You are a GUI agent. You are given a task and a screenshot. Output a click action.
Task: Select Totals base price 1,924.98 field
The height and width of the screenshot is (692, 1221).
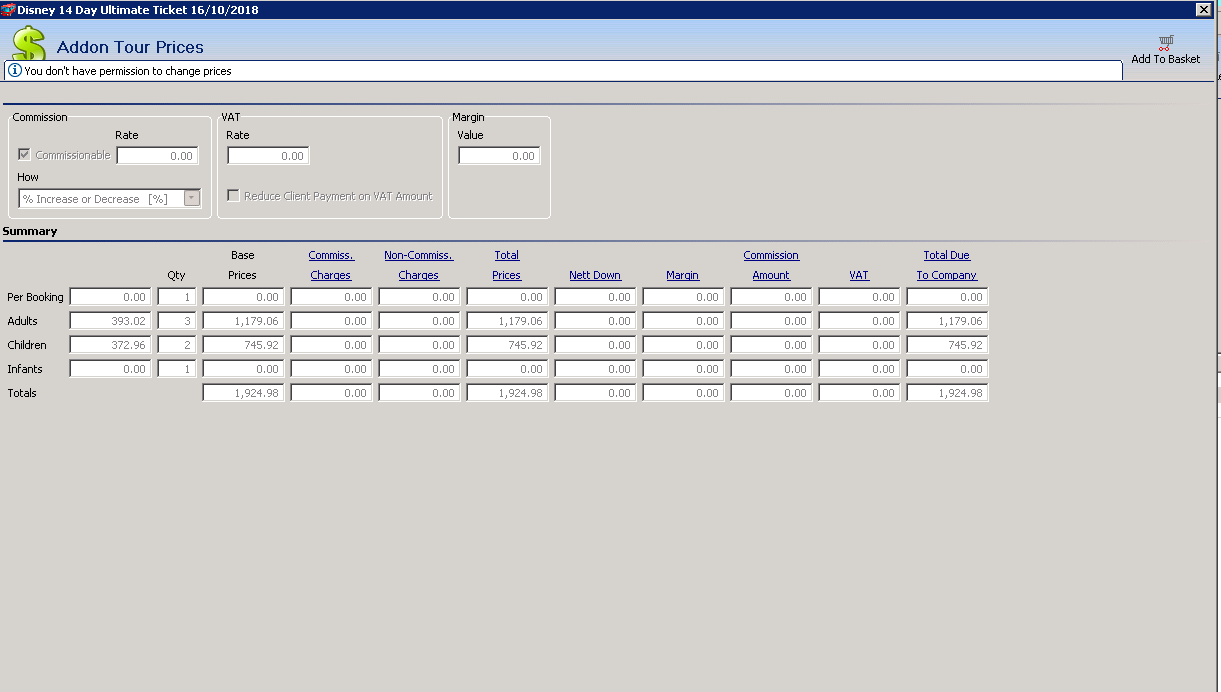pos(243,393)
